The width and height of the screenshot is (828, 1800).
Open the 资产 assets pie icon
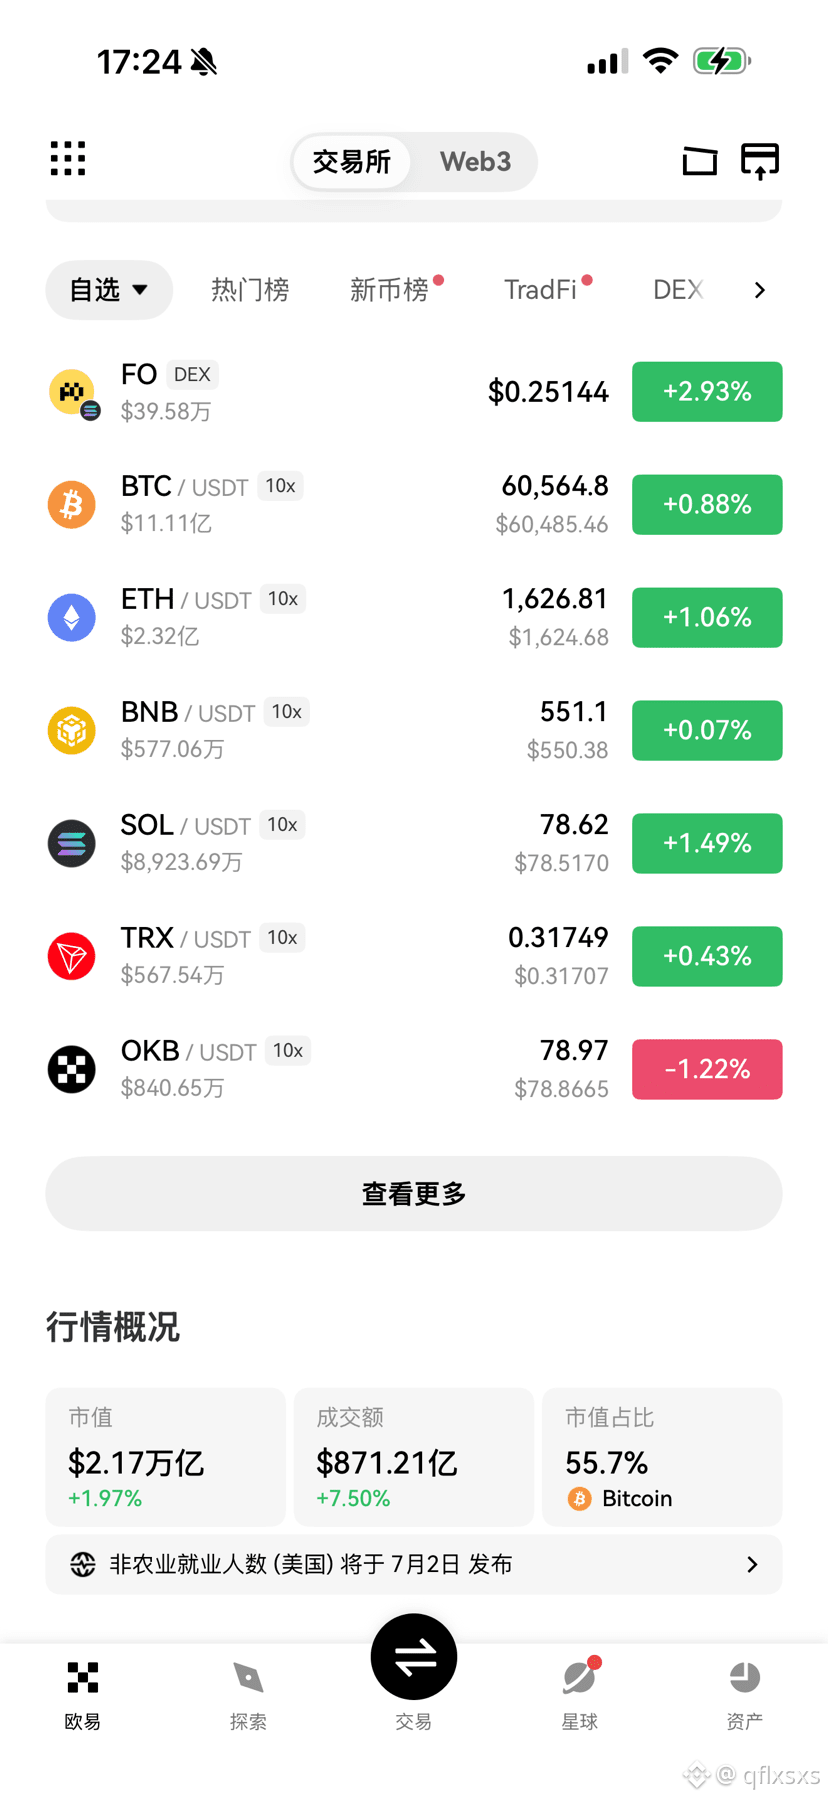[x=745, y=1677]
